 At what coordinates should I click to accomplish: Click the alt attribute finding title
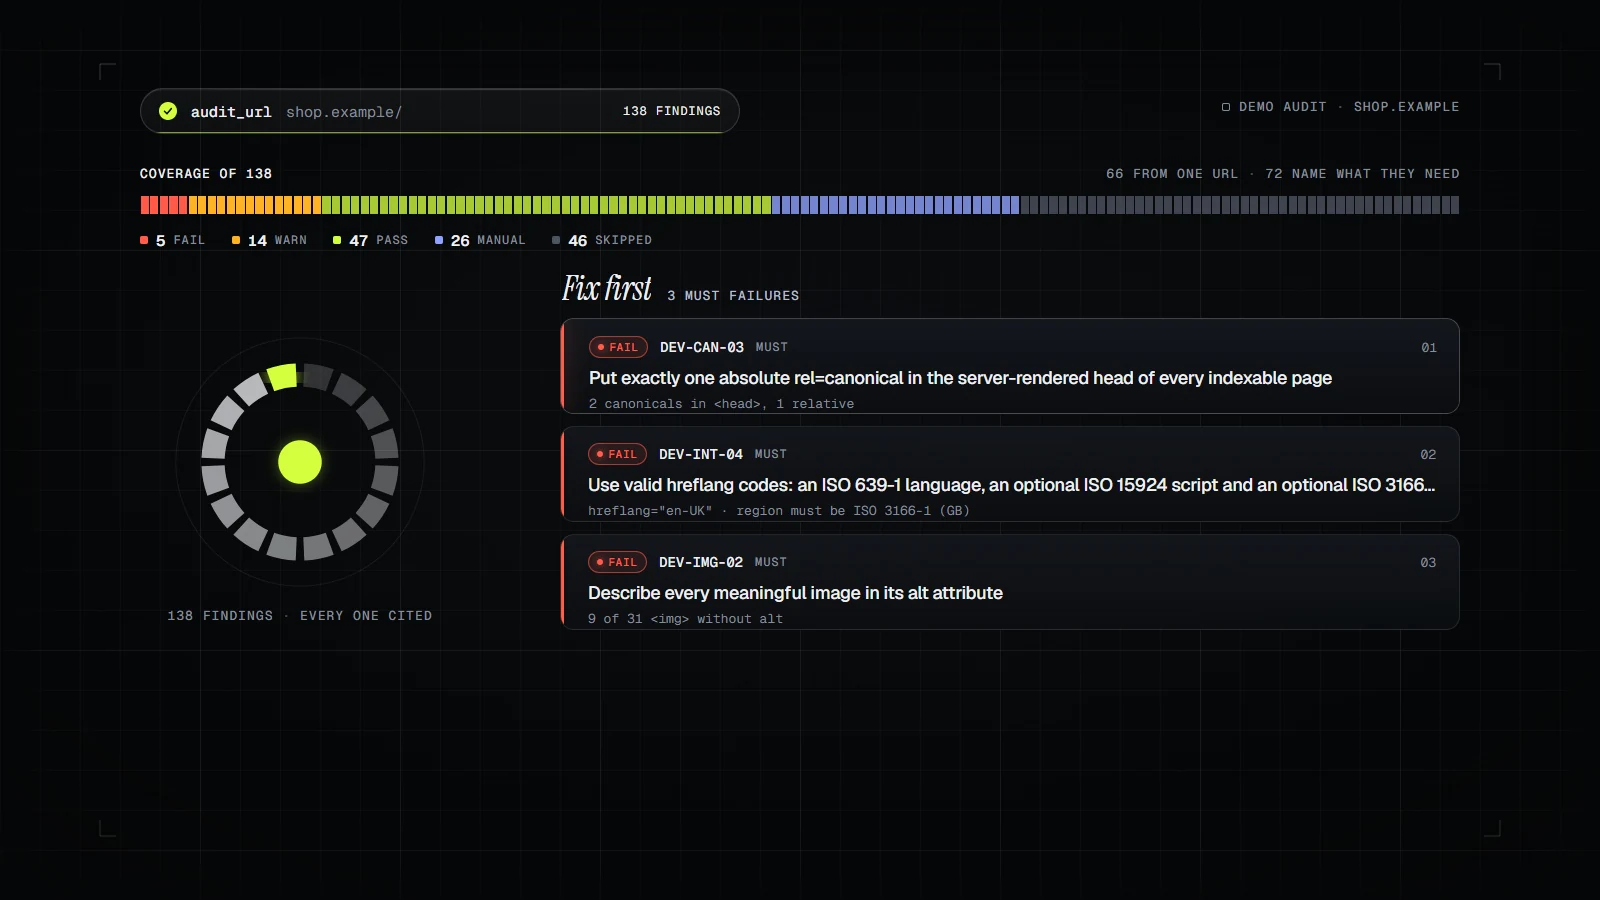(x=795, y=593)
